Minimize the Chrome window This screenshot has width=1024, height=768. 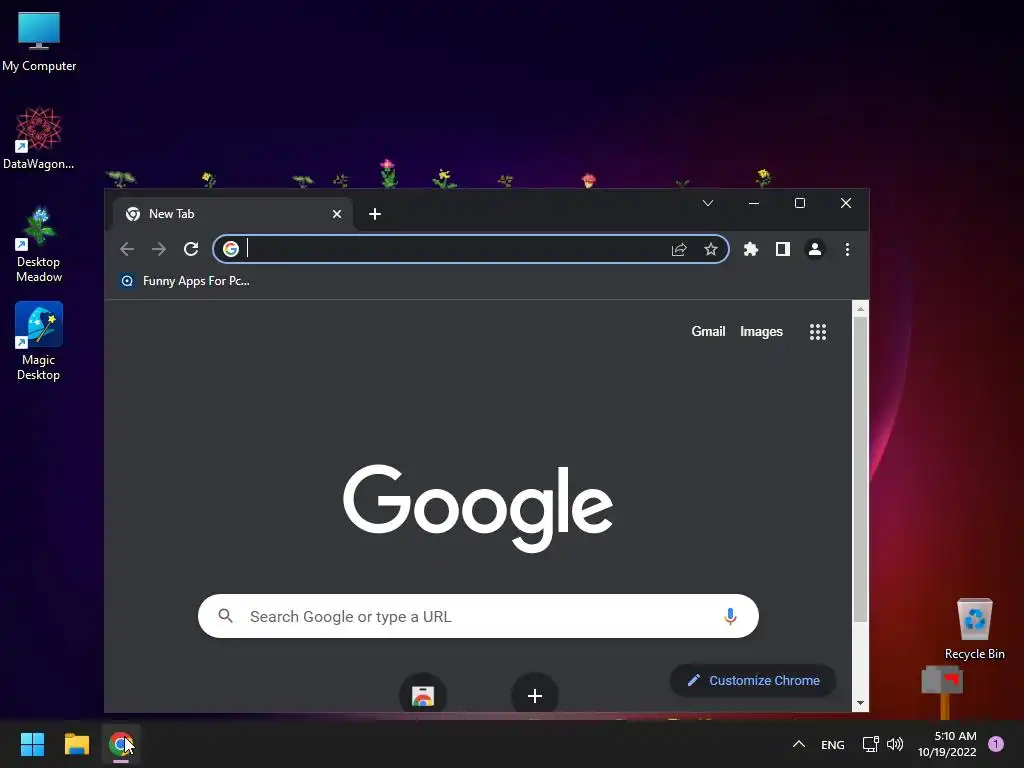(754, 203)
